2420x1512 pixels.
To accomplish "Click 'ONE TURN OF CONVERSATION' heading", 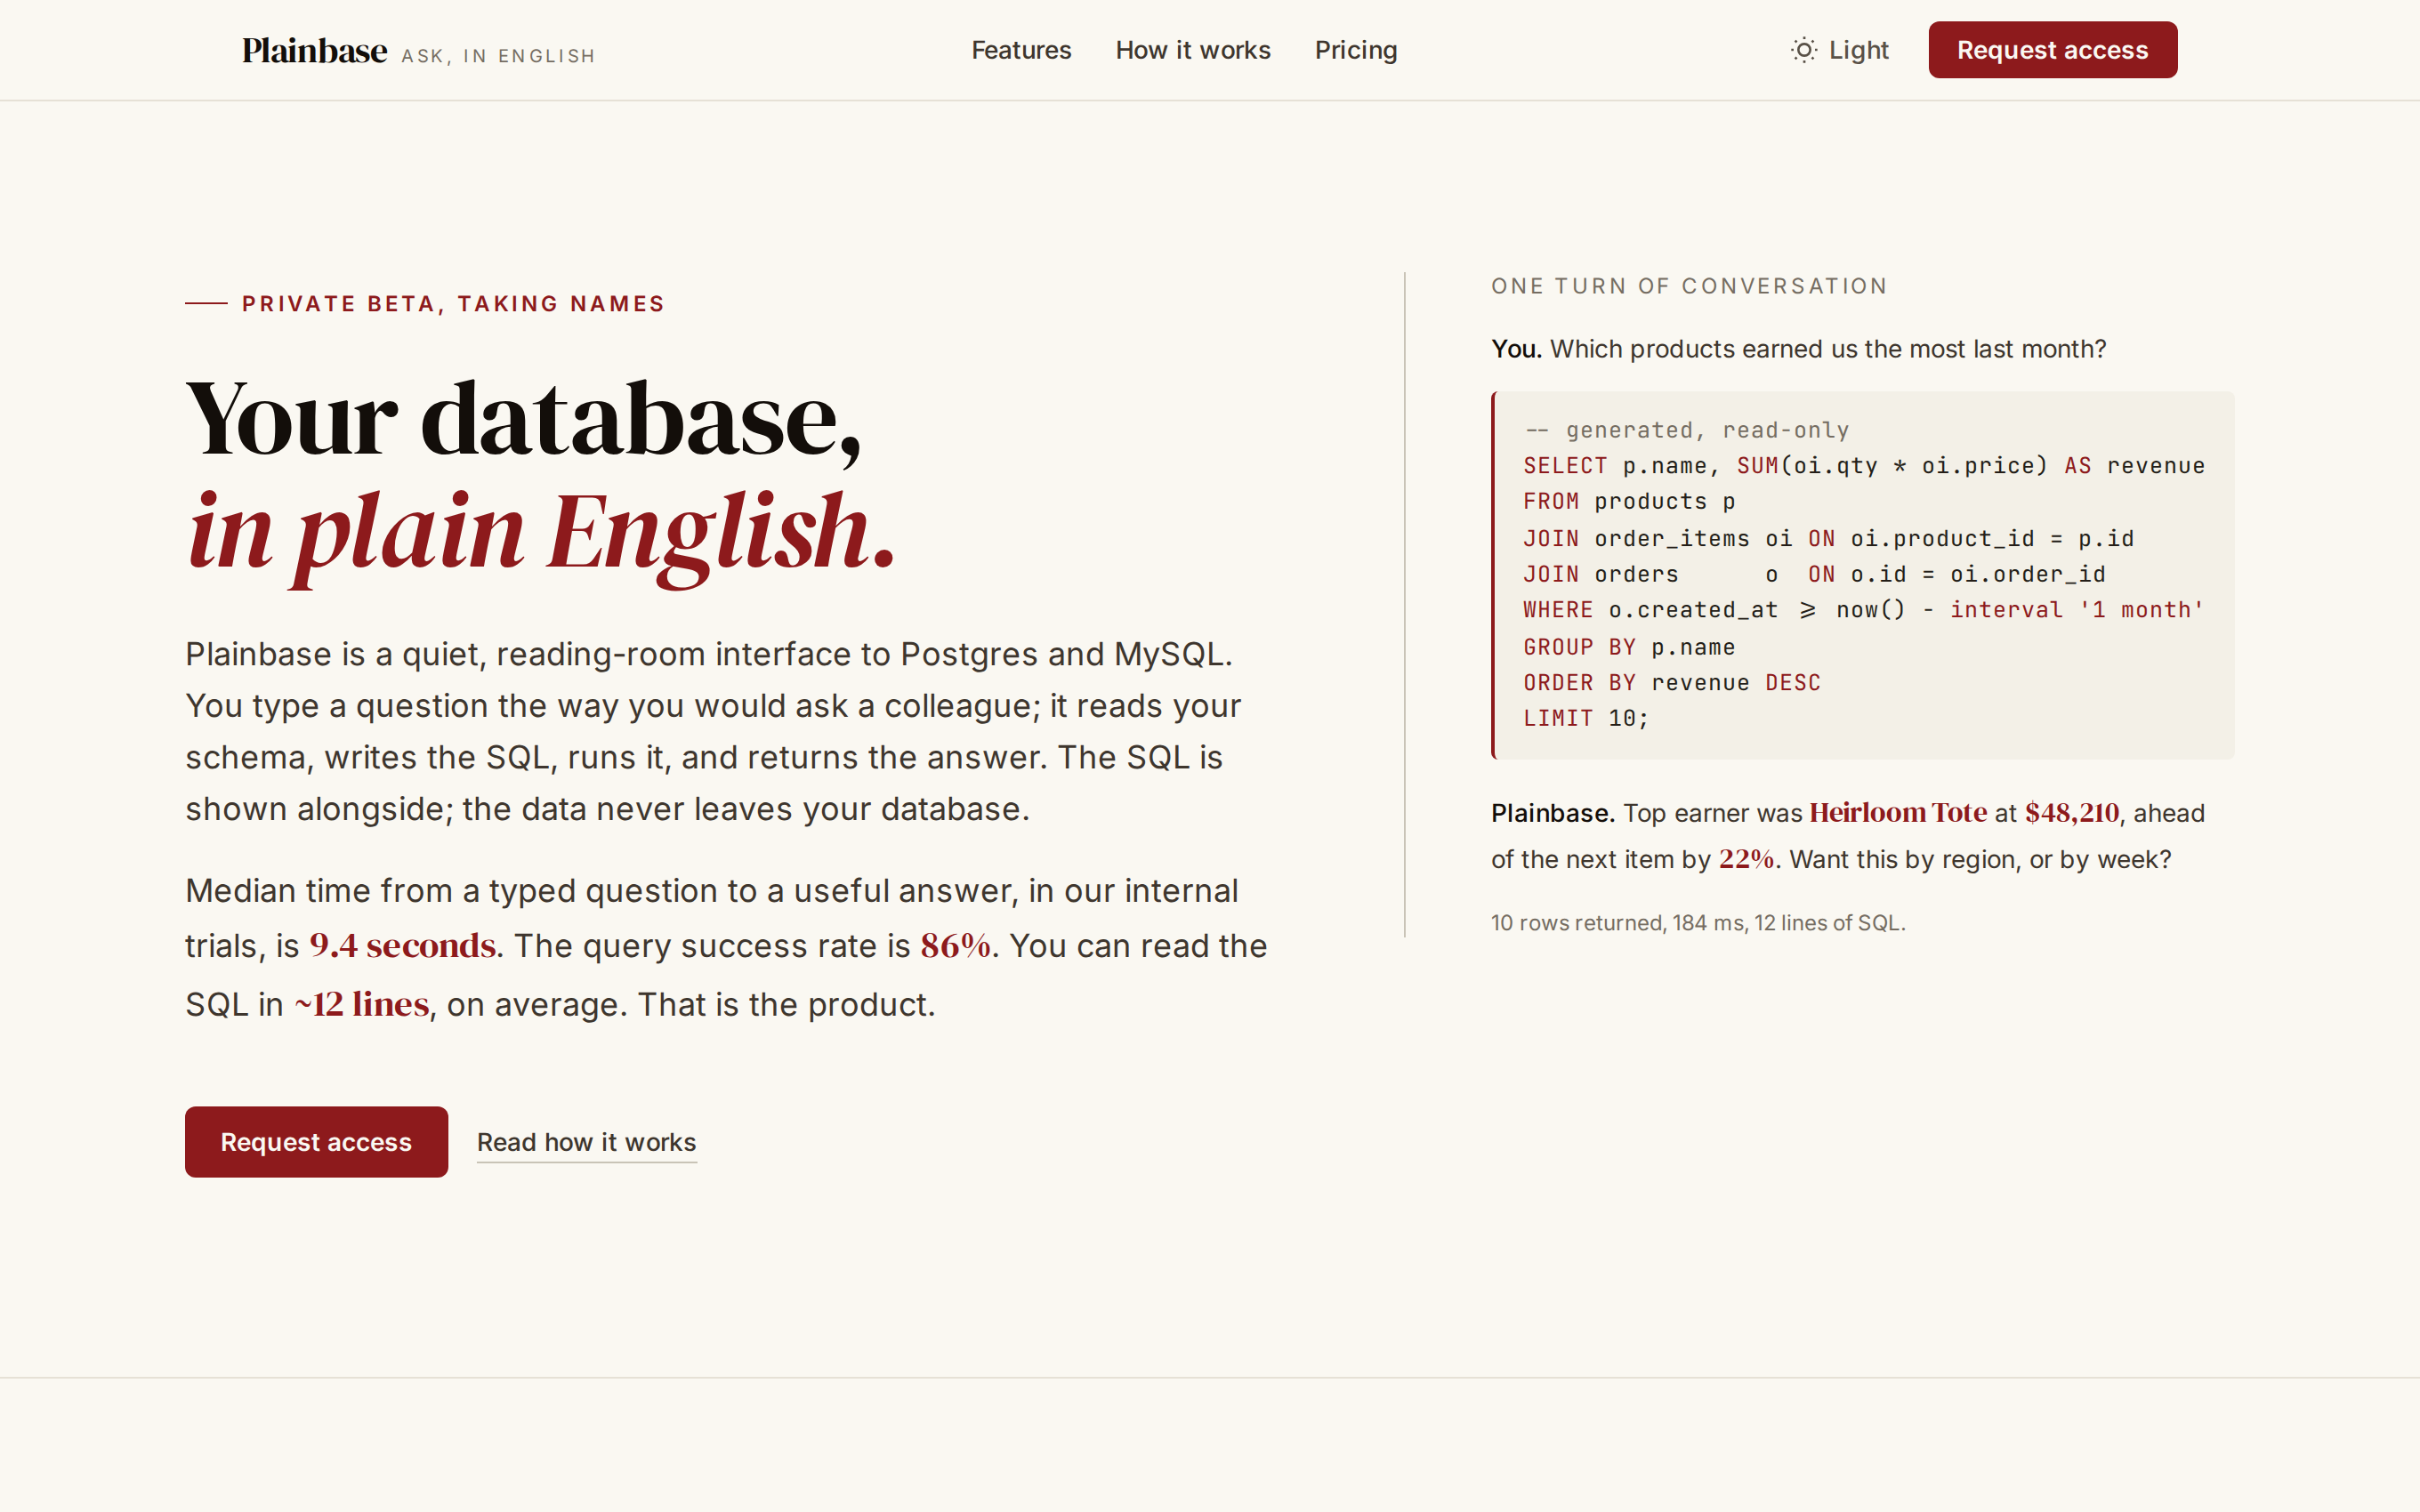I will [1689, 286].
